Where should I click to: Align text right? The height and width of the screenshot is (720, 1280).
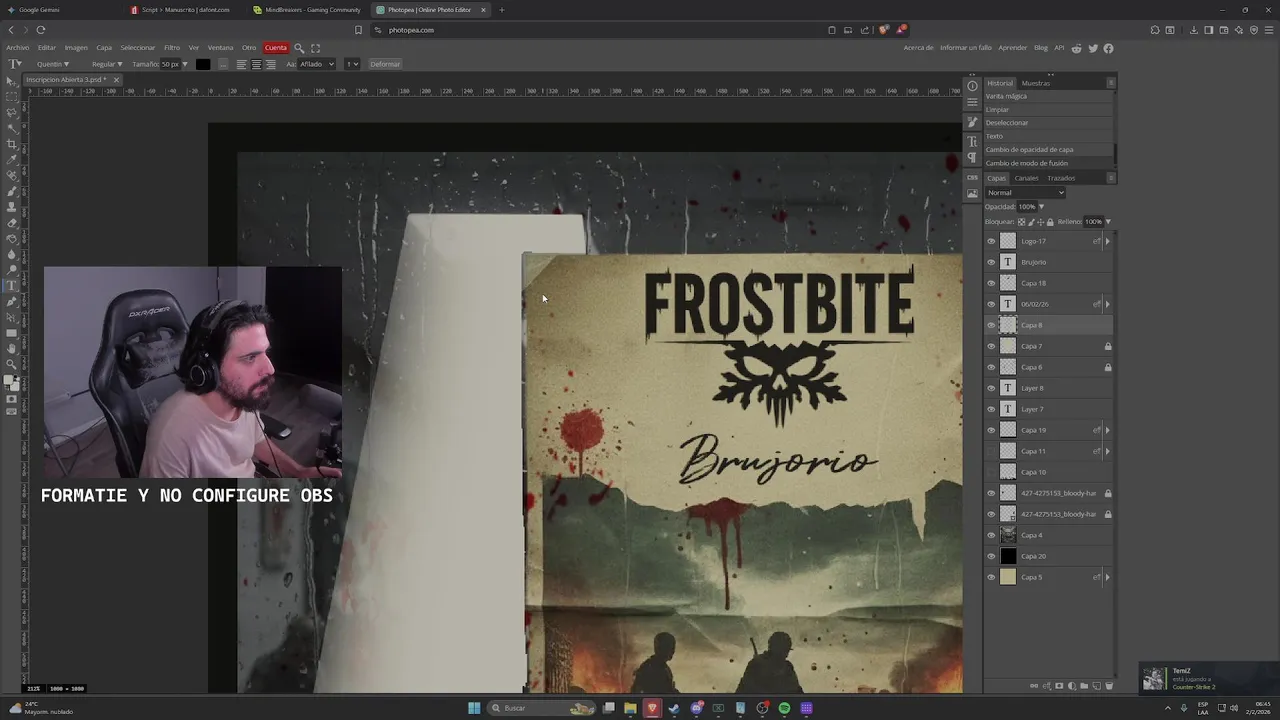[x=270, y=64]
